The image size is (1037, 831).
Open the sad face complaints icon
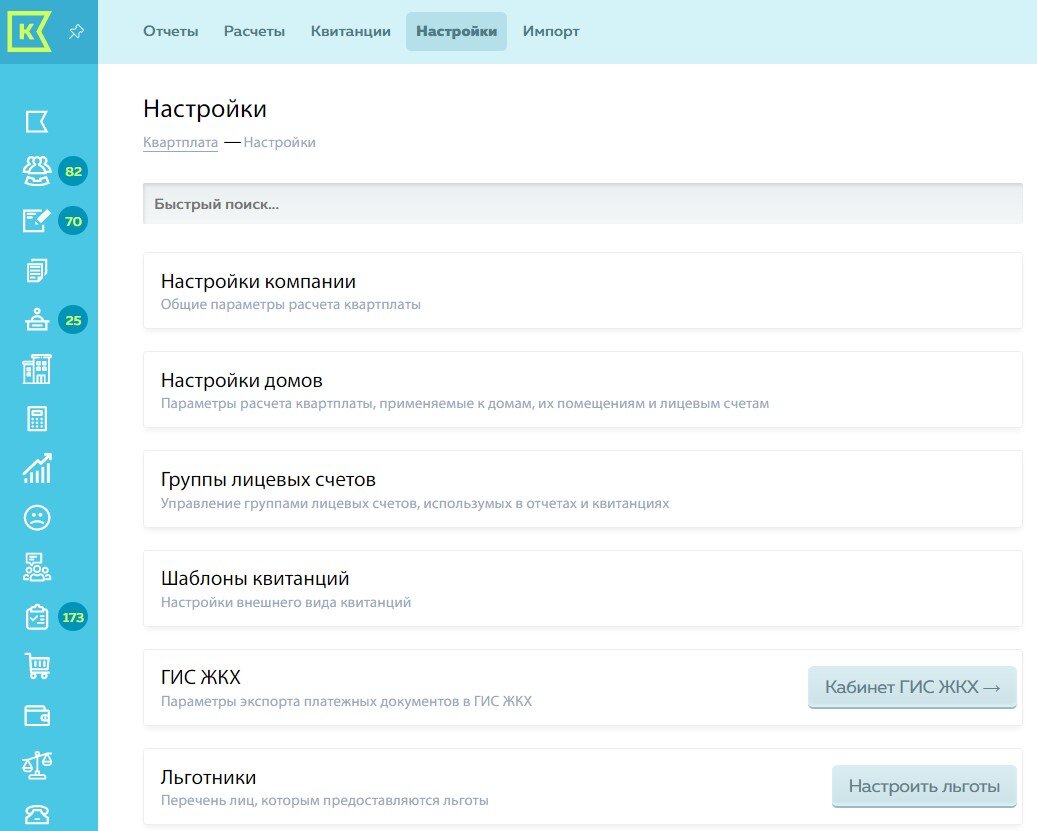[36, 517]
